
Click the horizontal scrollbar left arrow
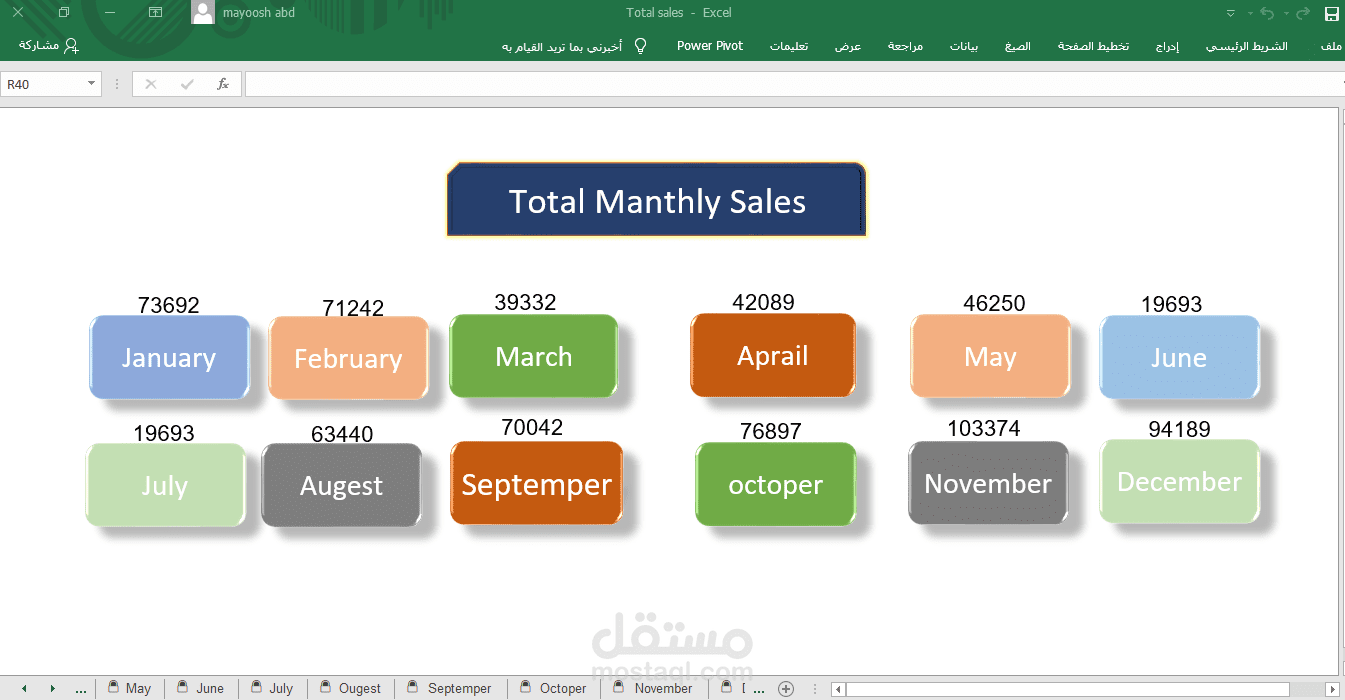coord(838,689)
